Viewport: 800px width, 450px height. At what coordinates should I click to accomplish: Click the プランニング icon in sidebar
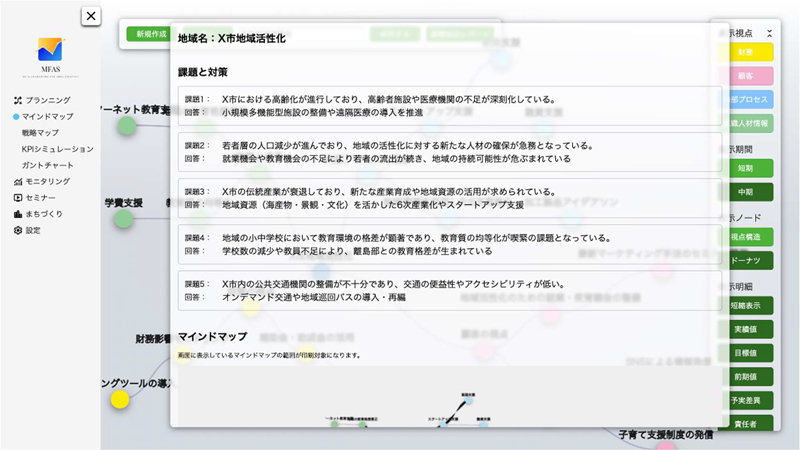(18, 100)
